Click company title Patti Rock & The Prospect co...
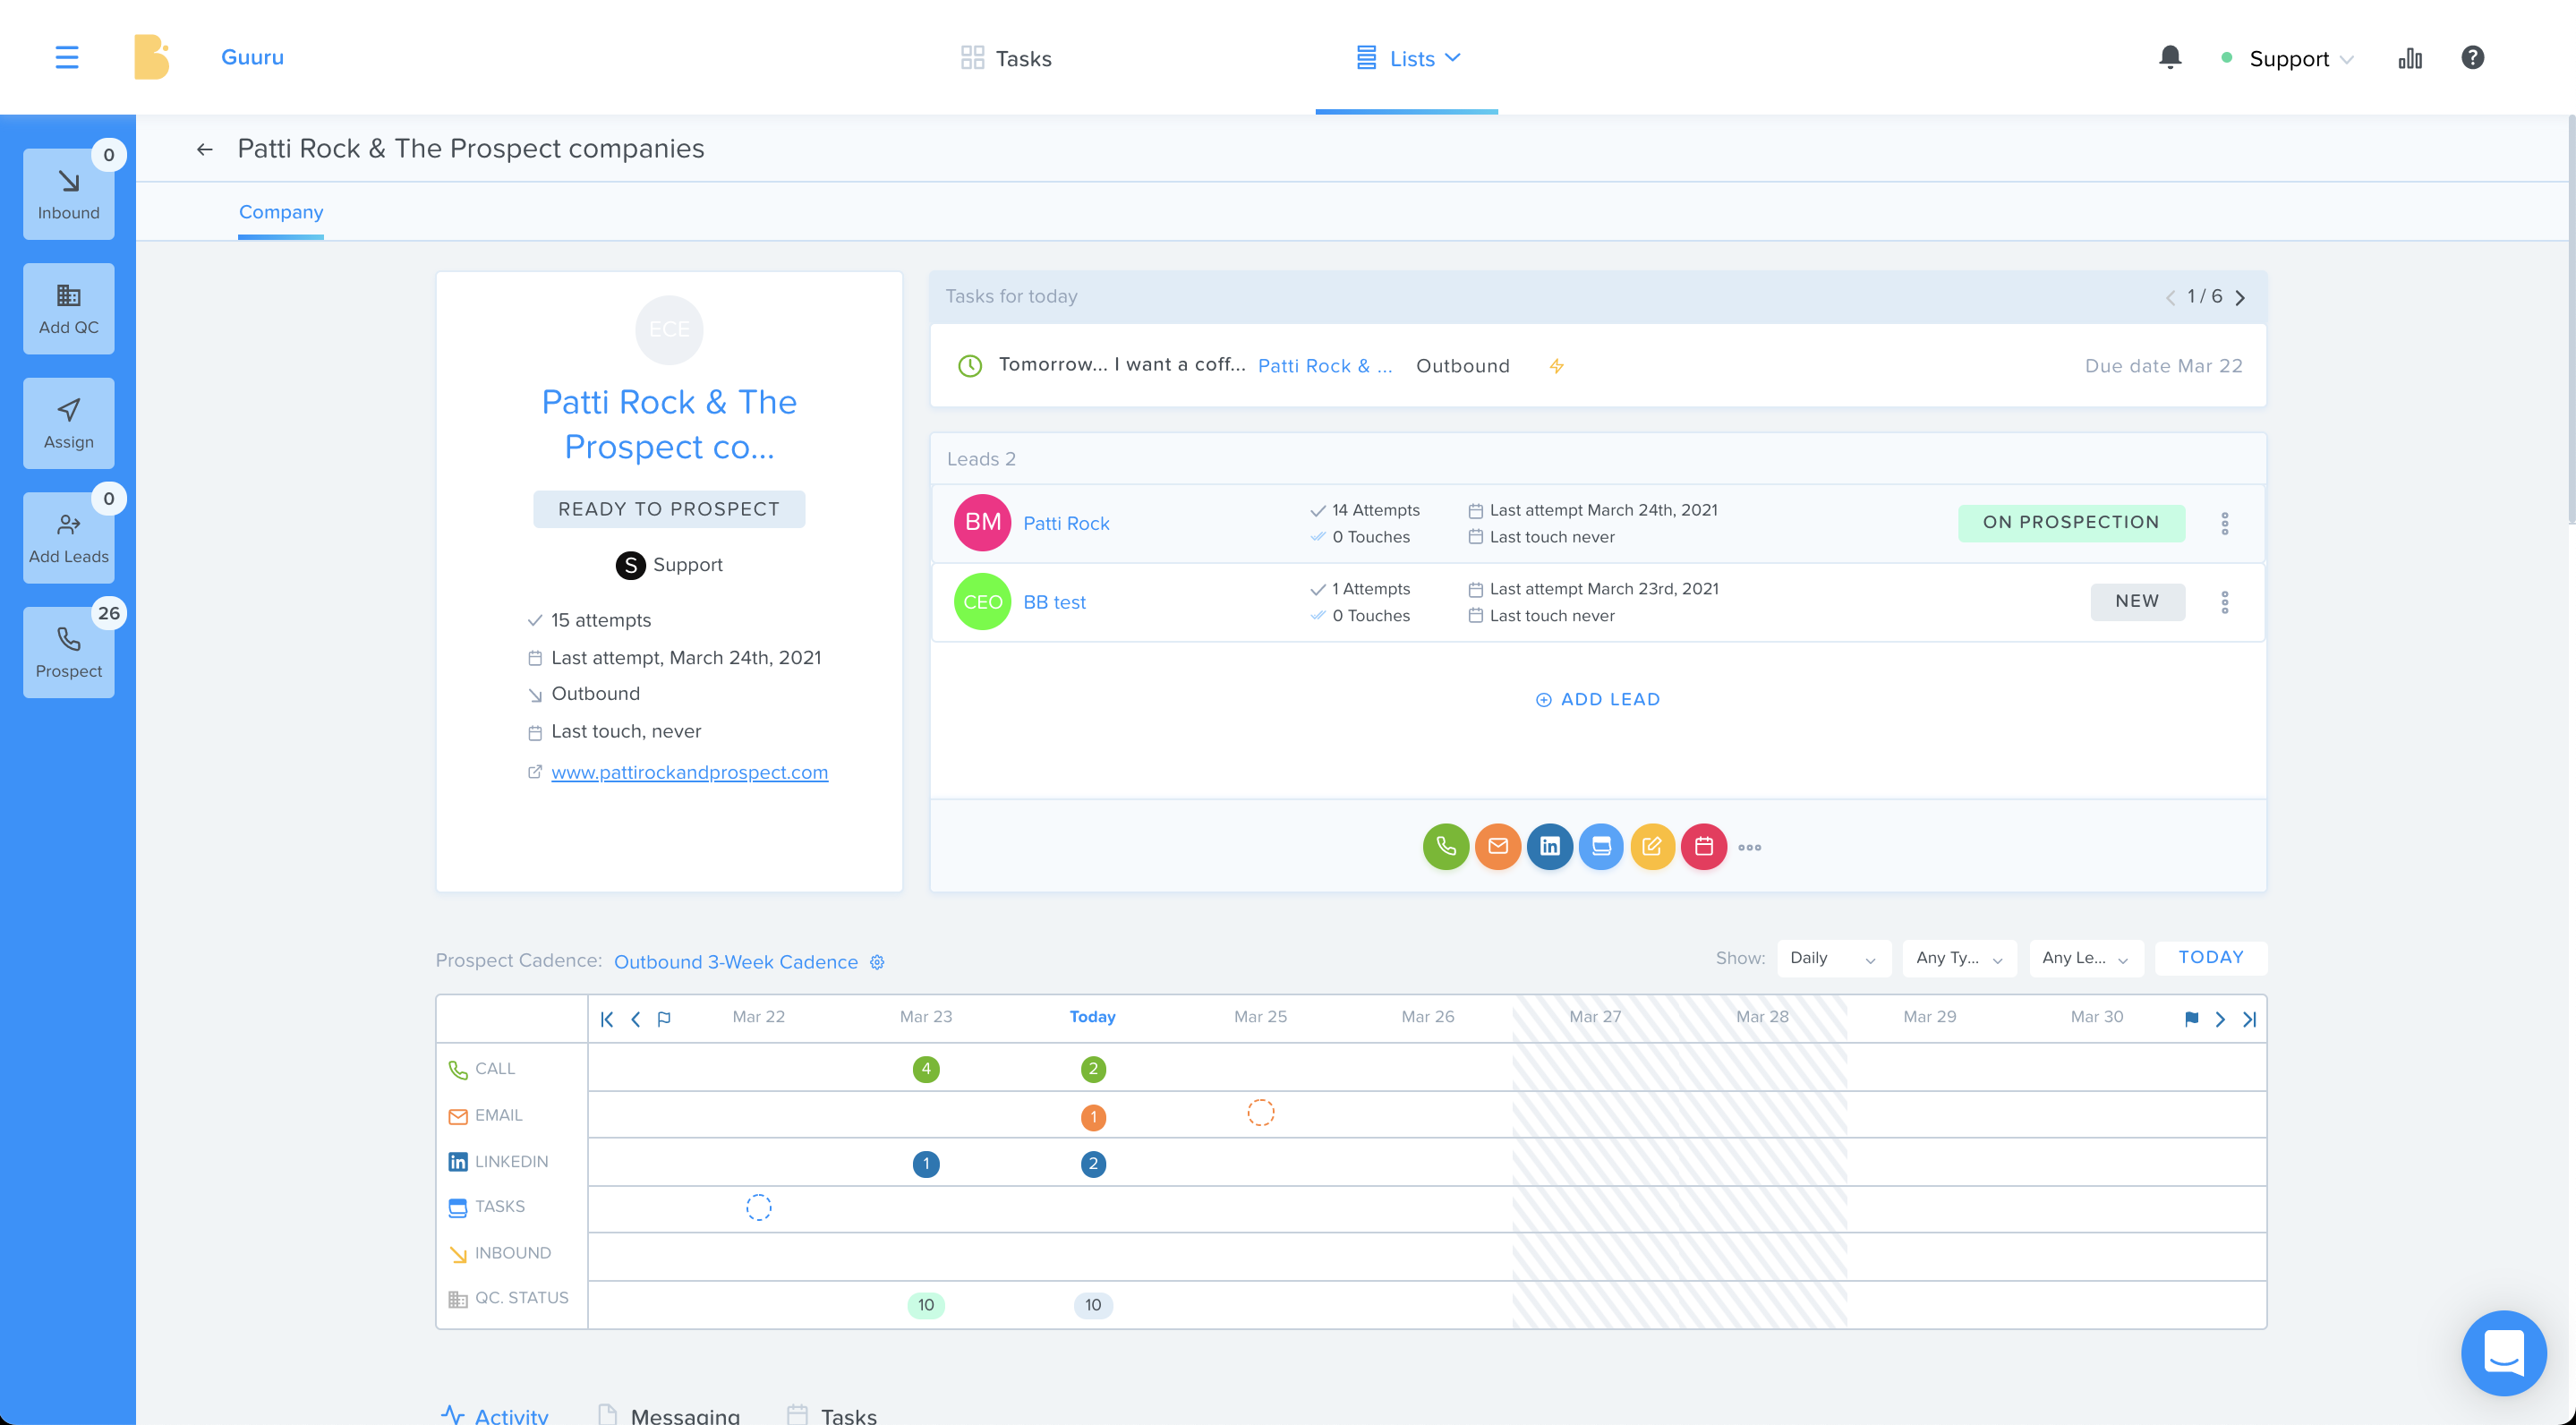Viewport: 2576px width, 1425px height. click(x=669, y=424)
